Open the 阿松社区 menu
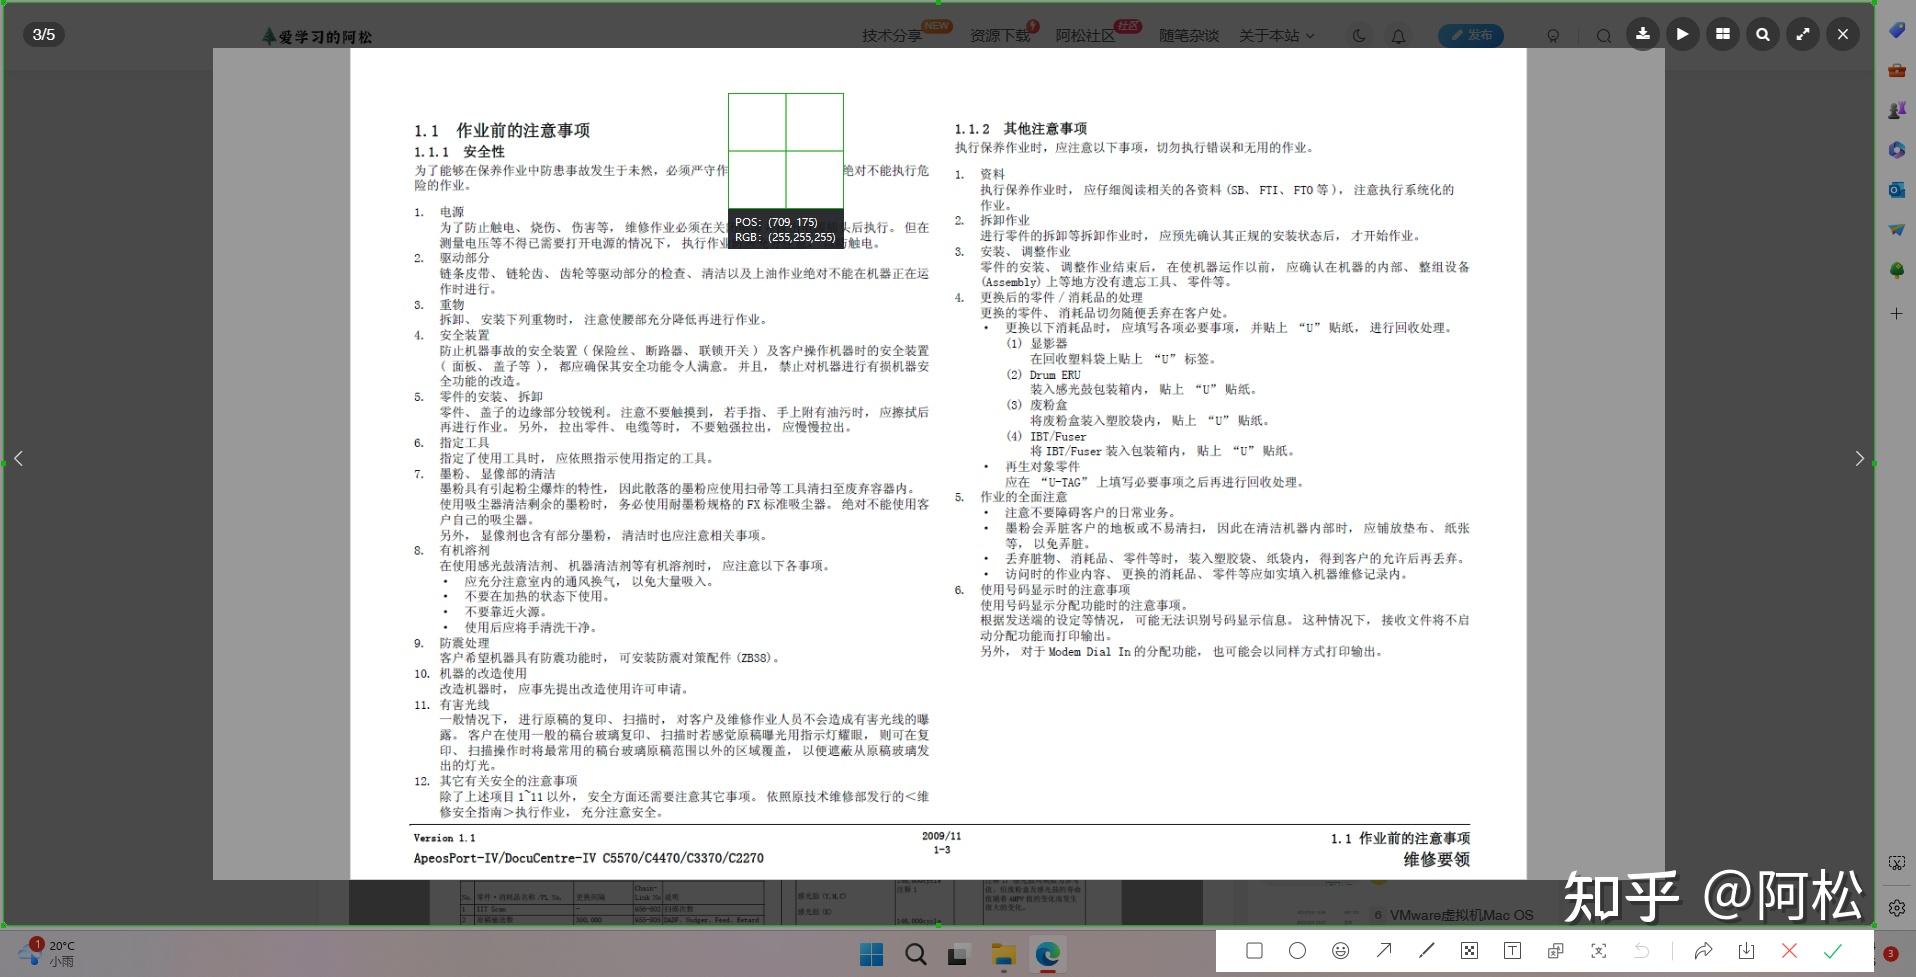Viewport: 1916px width, 977px height. tap(1086, 36)
